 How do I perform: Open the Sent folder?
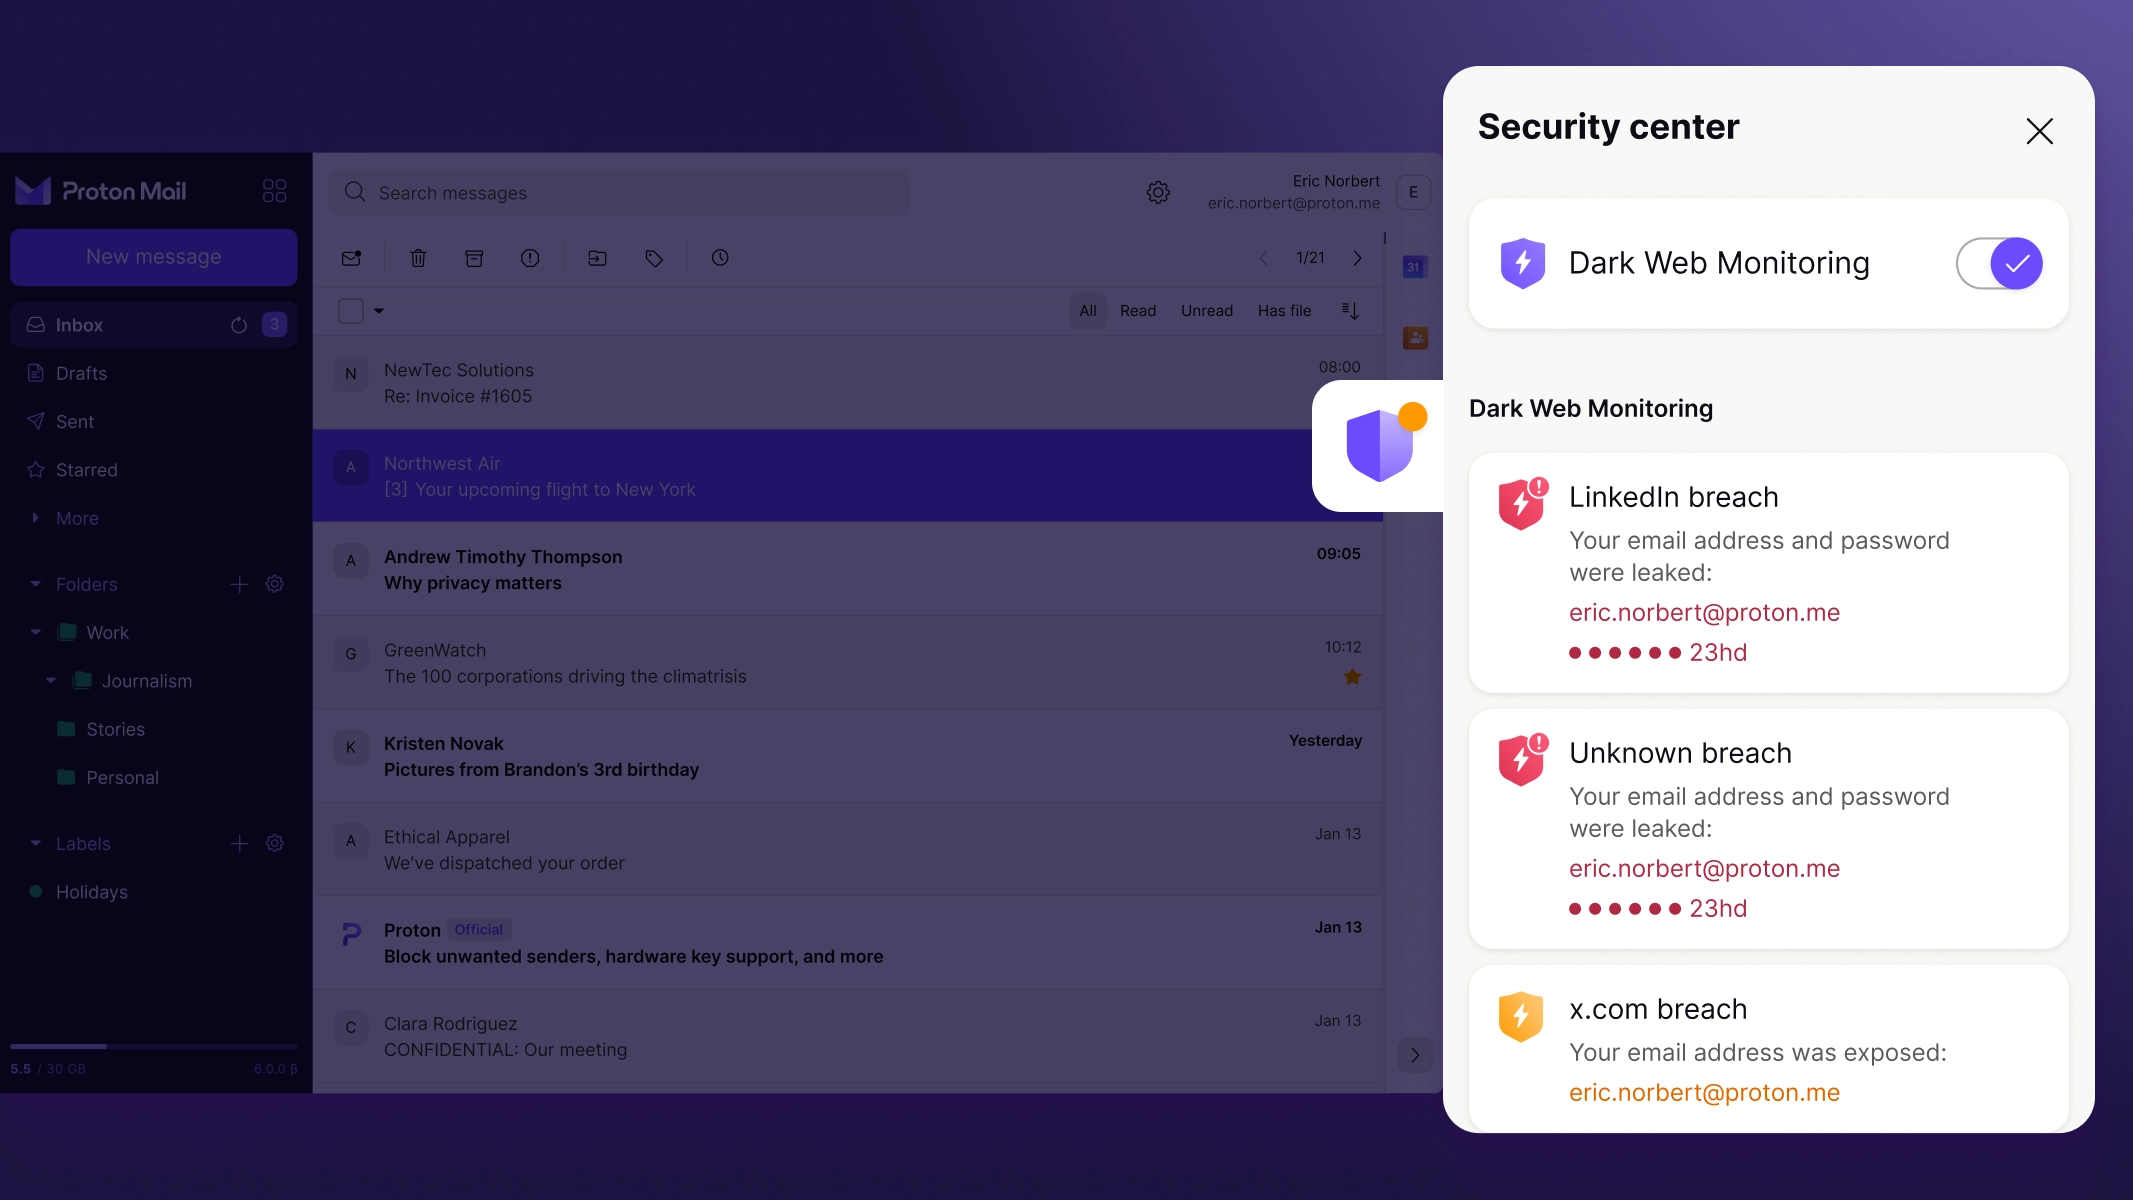coord(154,422)
